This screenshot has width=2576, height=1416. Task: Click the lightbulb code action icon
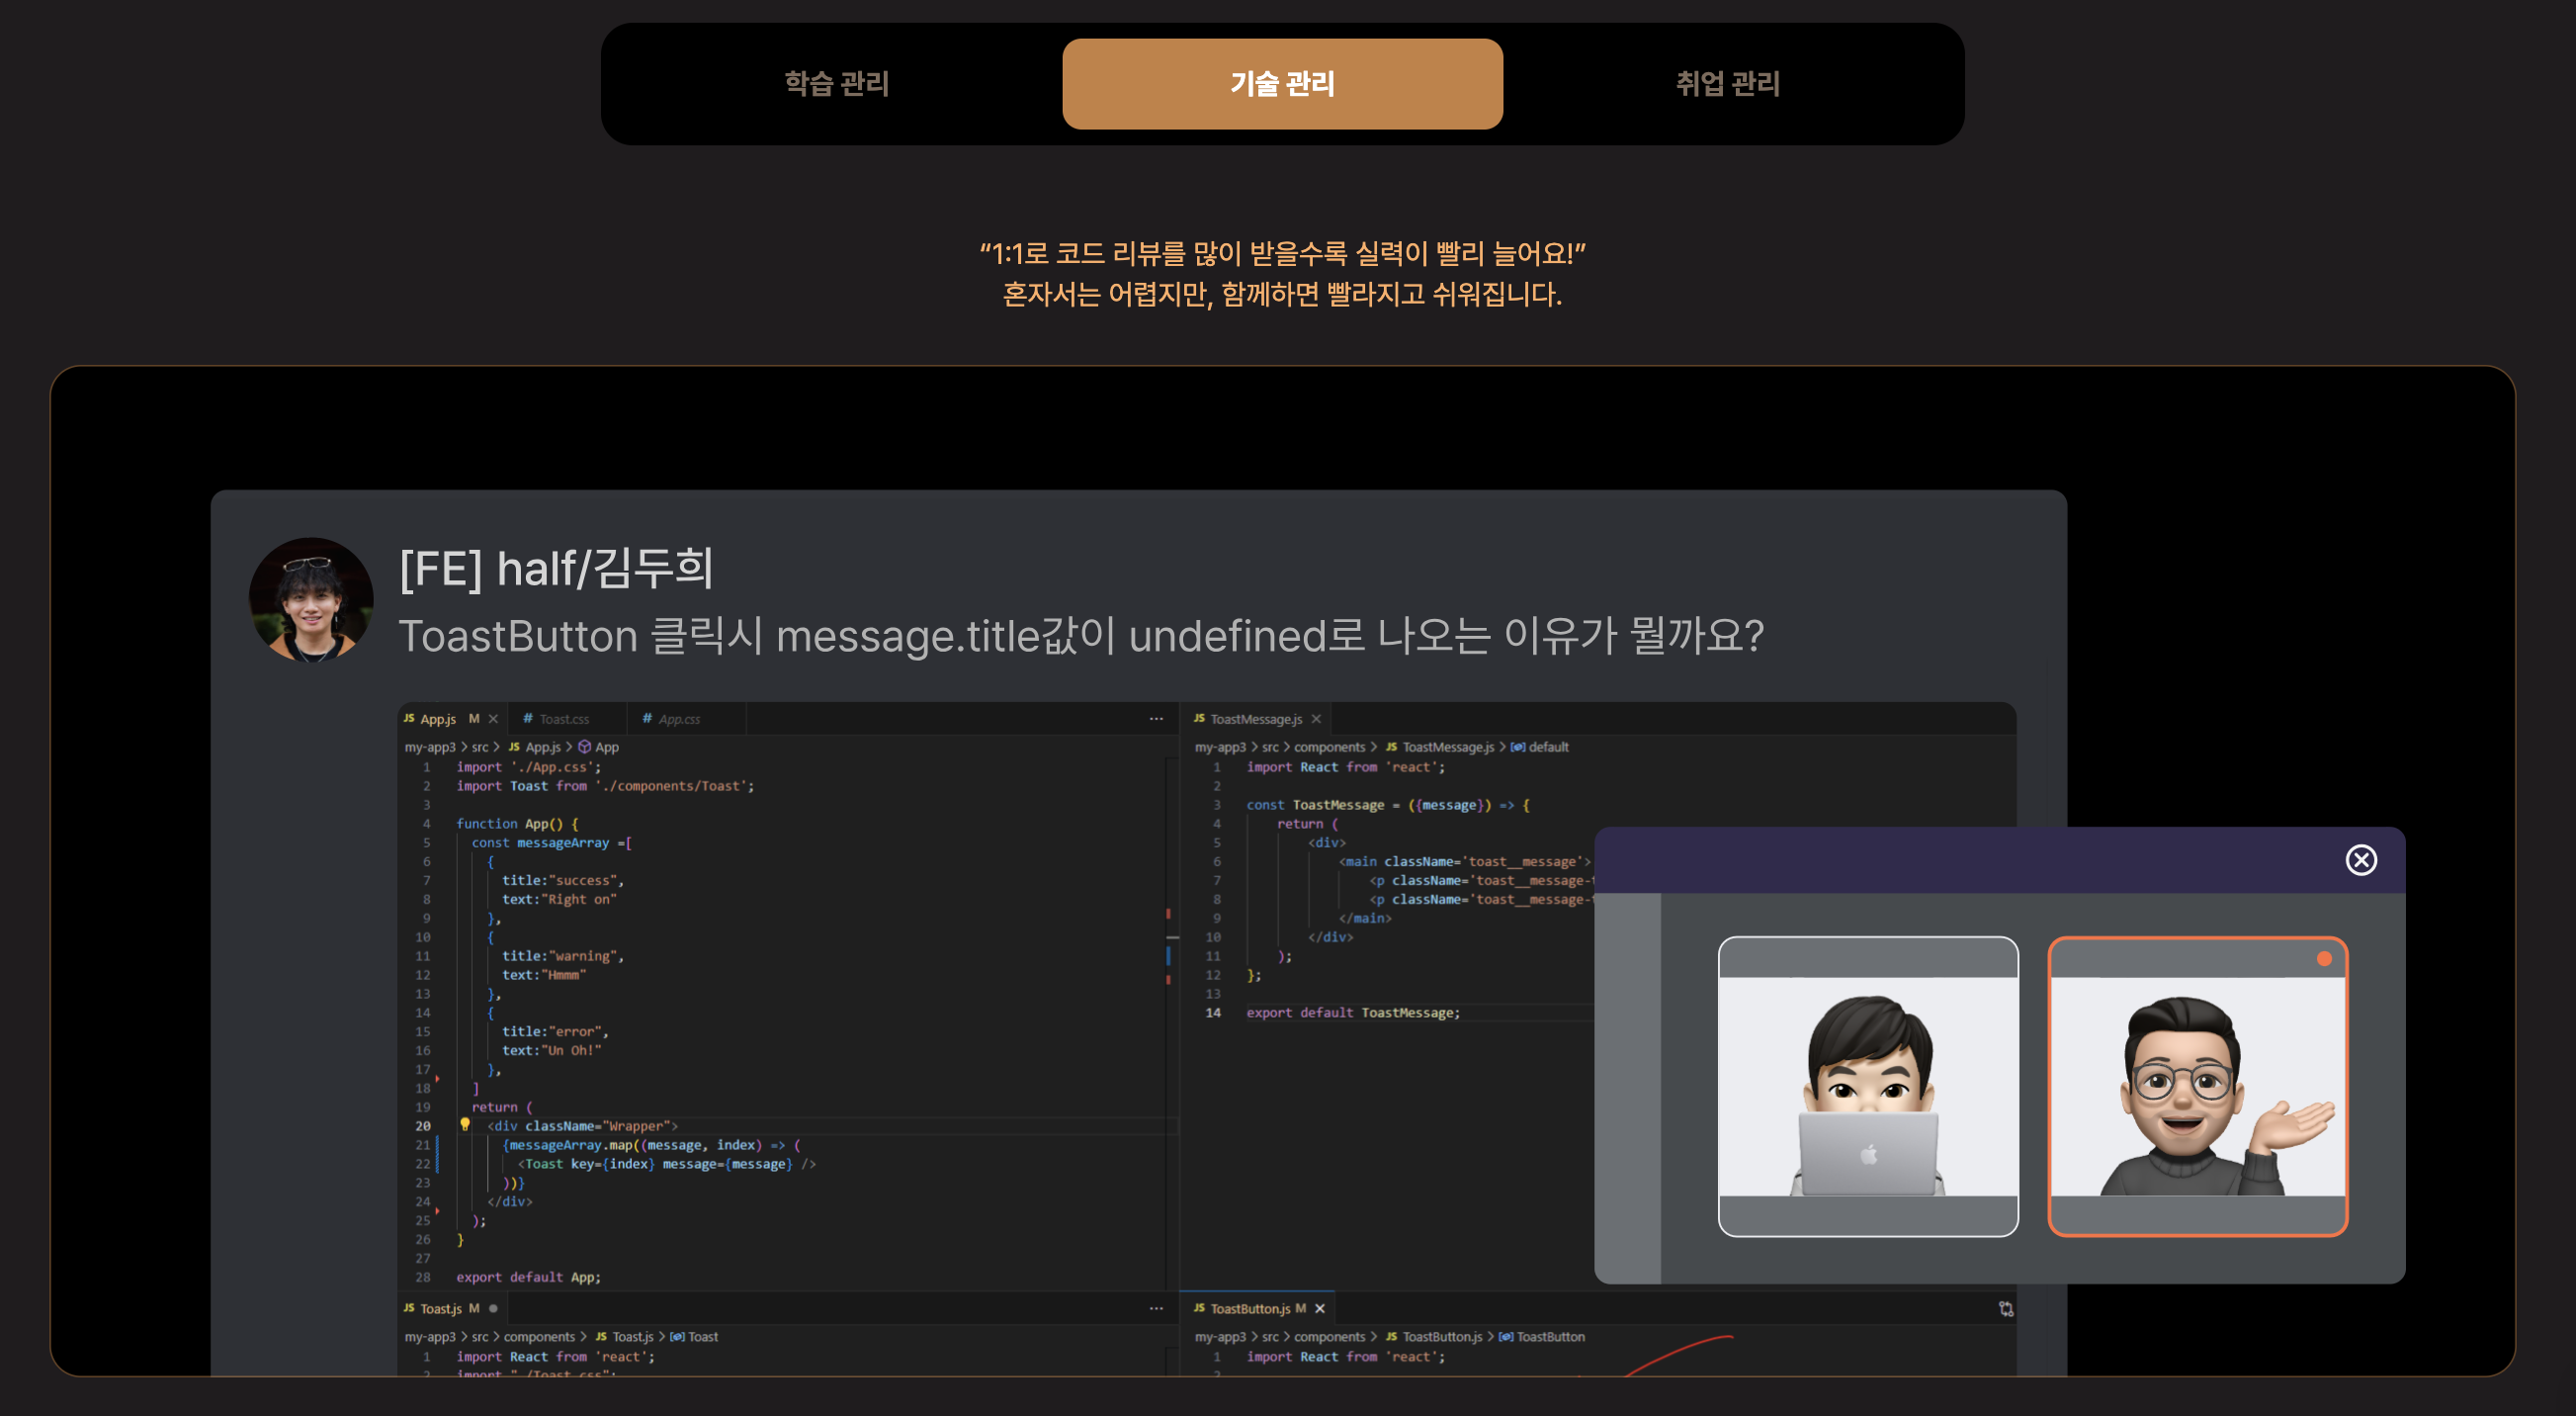[465, 1124]
